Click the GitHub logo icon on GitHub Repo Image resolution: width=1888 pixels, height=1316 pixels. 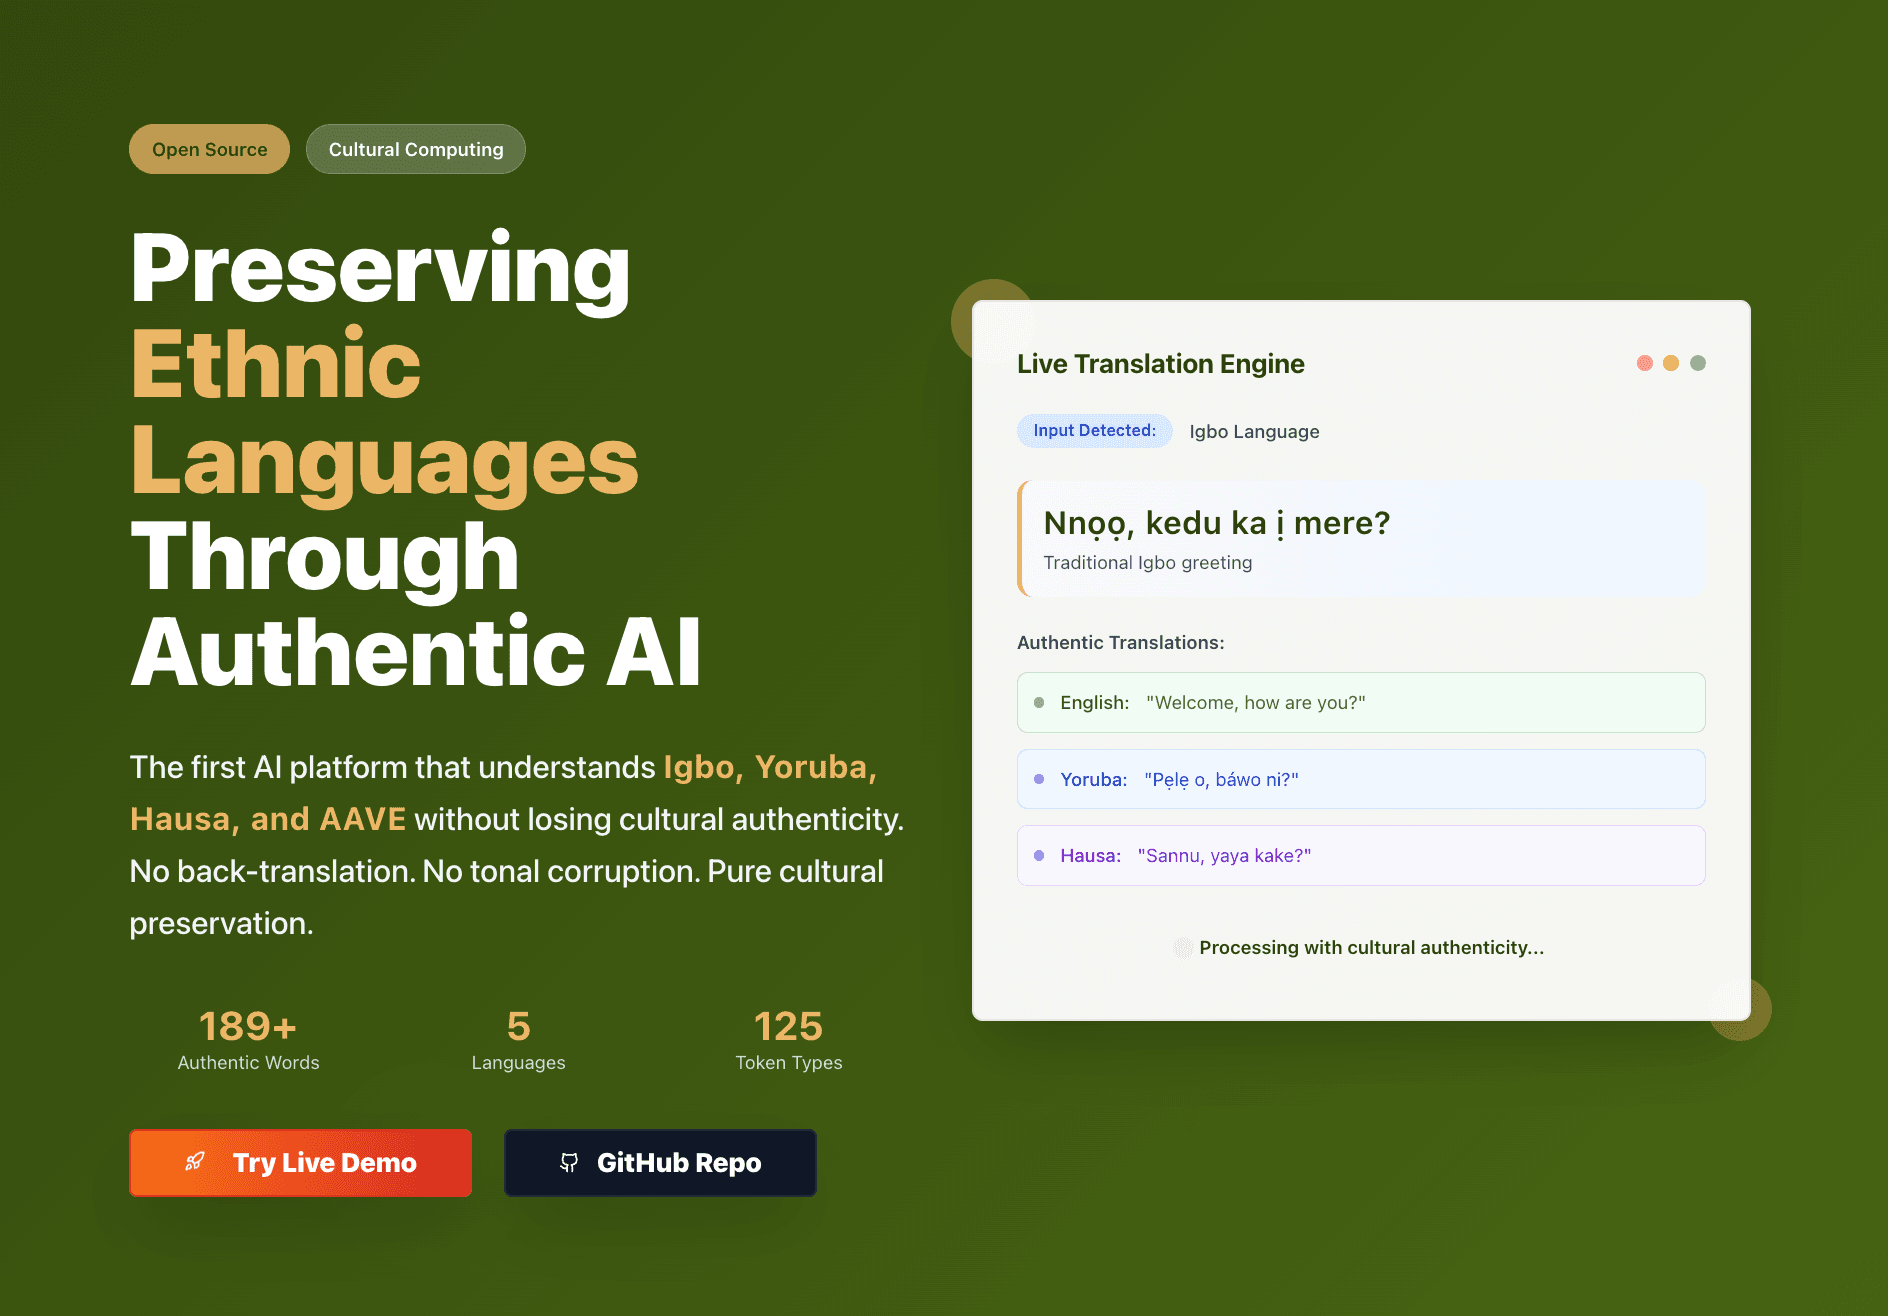pos(570,1163)
